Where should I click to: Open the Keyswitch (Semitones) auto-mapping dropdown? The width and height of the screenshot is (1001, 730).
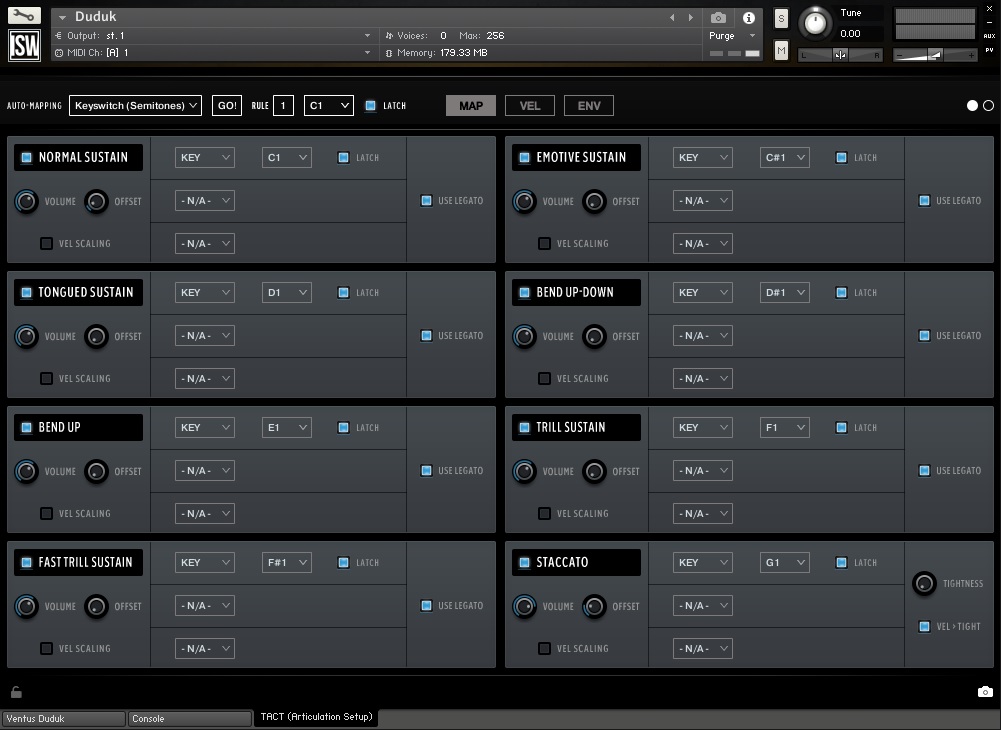(x=135, y=105)
